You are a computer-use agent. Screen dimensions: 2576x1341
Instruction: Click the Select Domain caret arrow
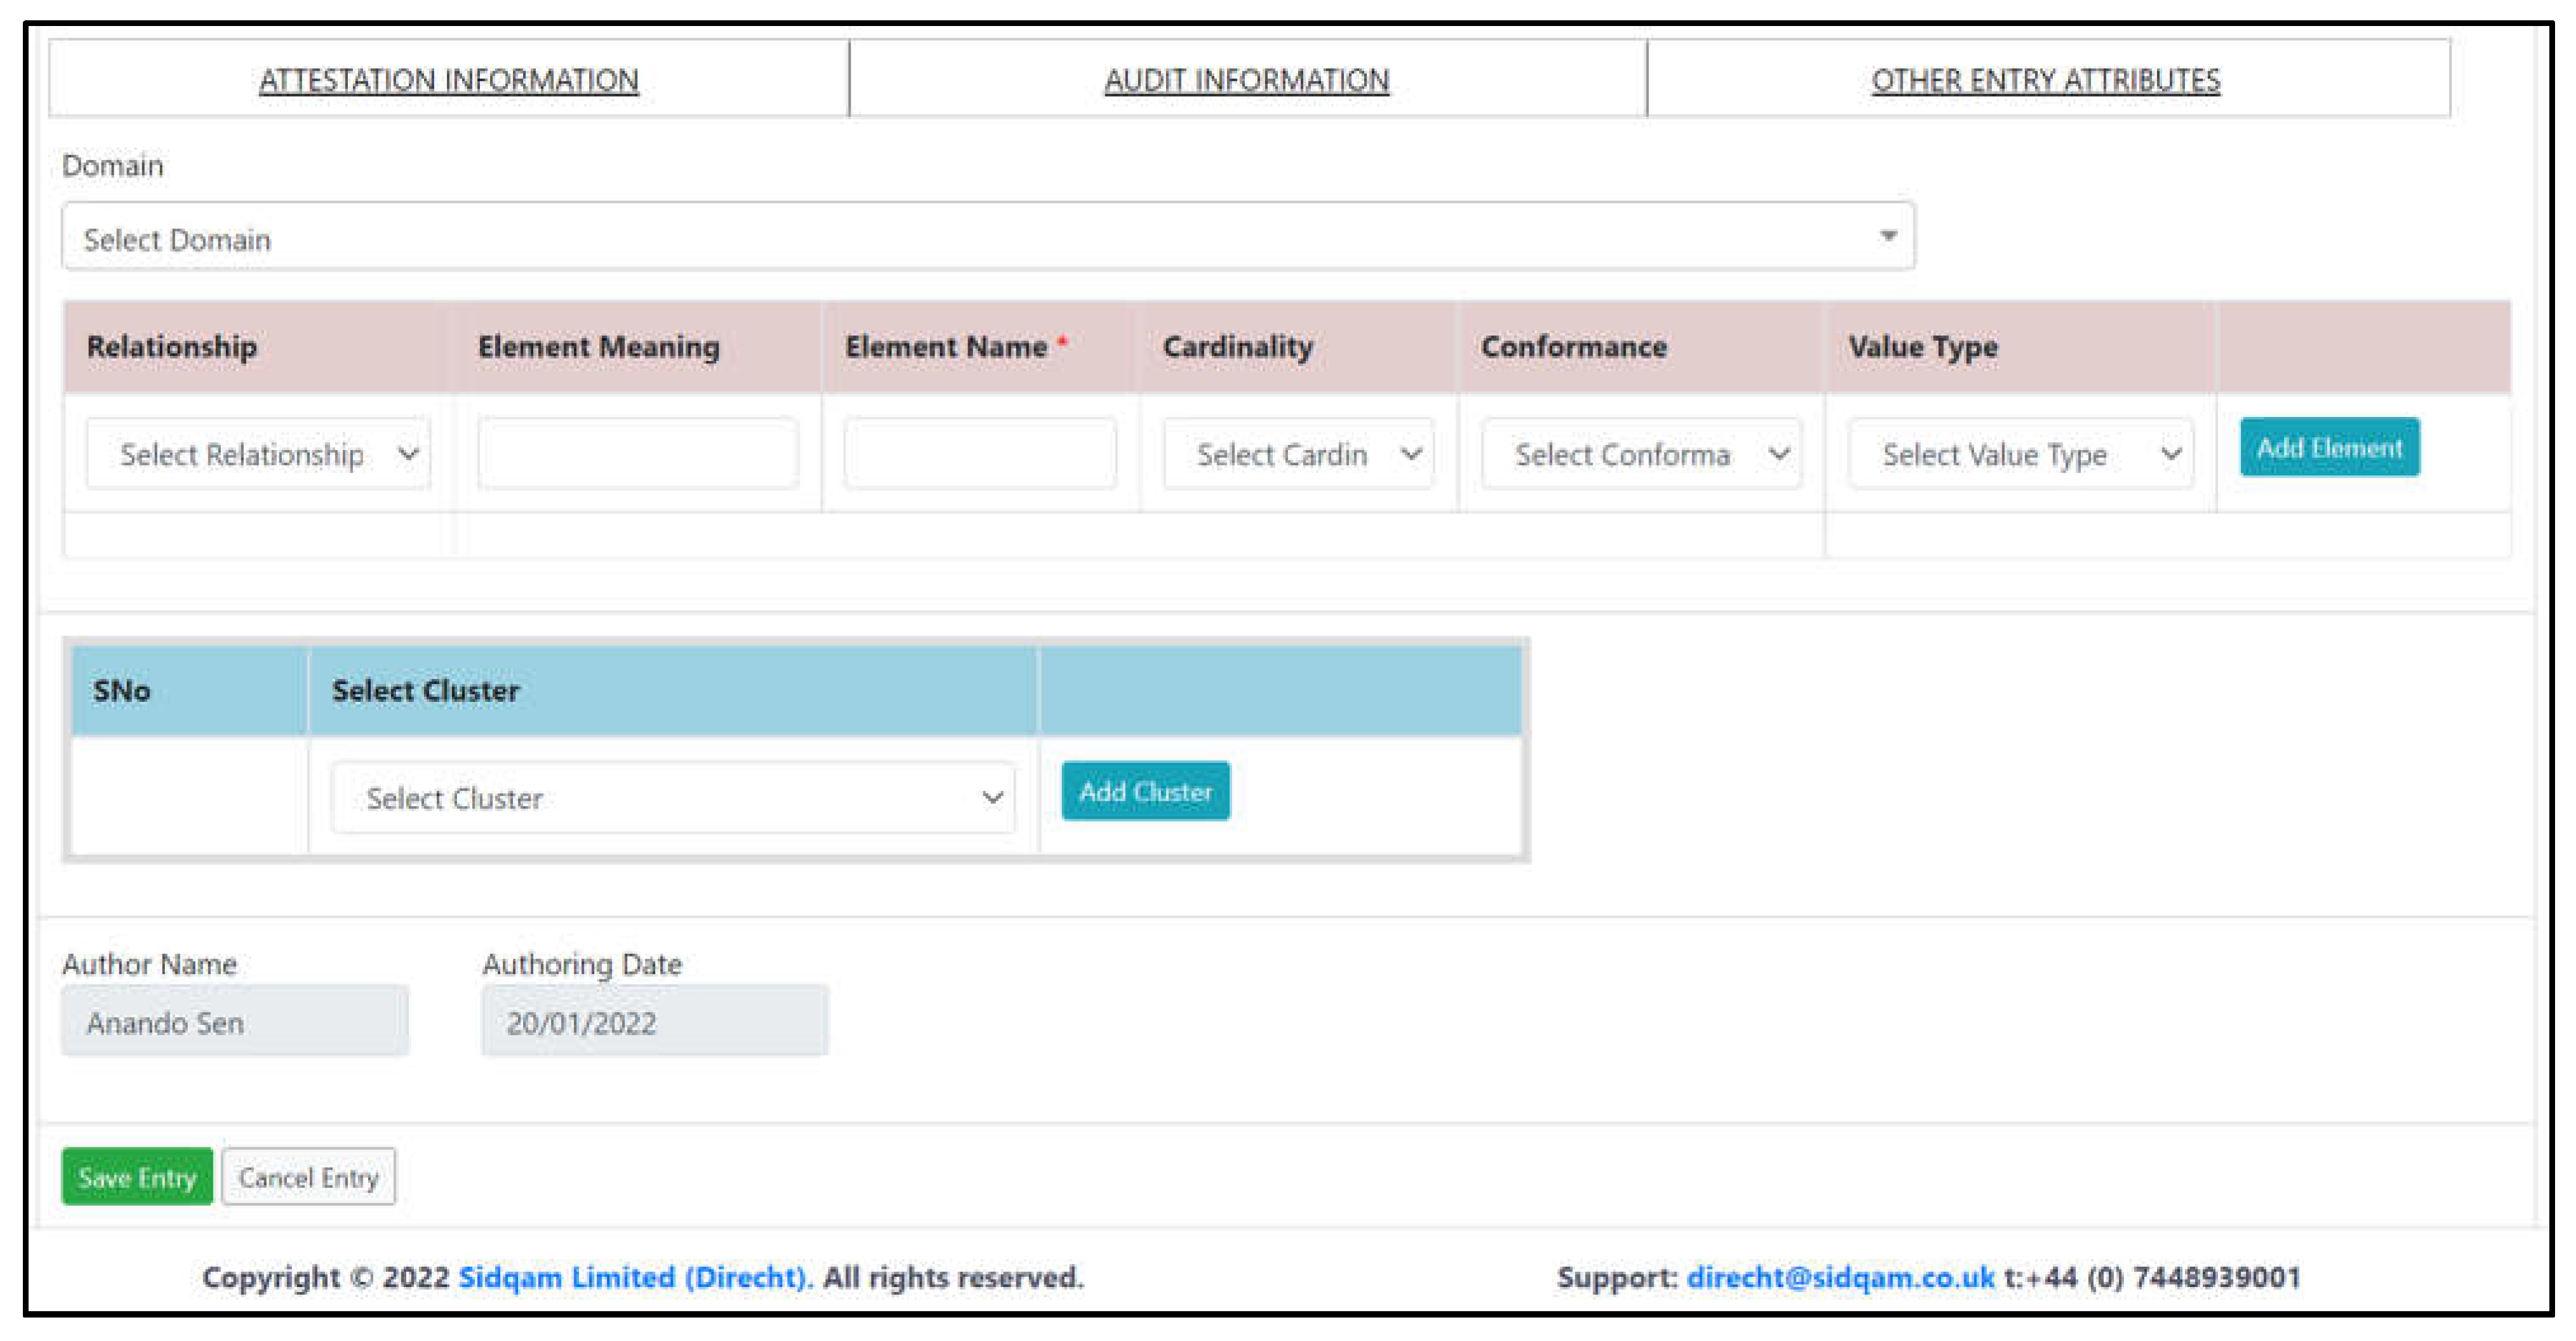pos(1887,236)
